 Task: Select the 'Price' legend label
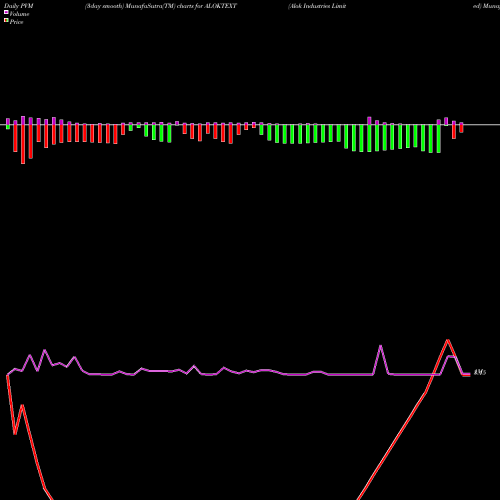pos(16,22)
